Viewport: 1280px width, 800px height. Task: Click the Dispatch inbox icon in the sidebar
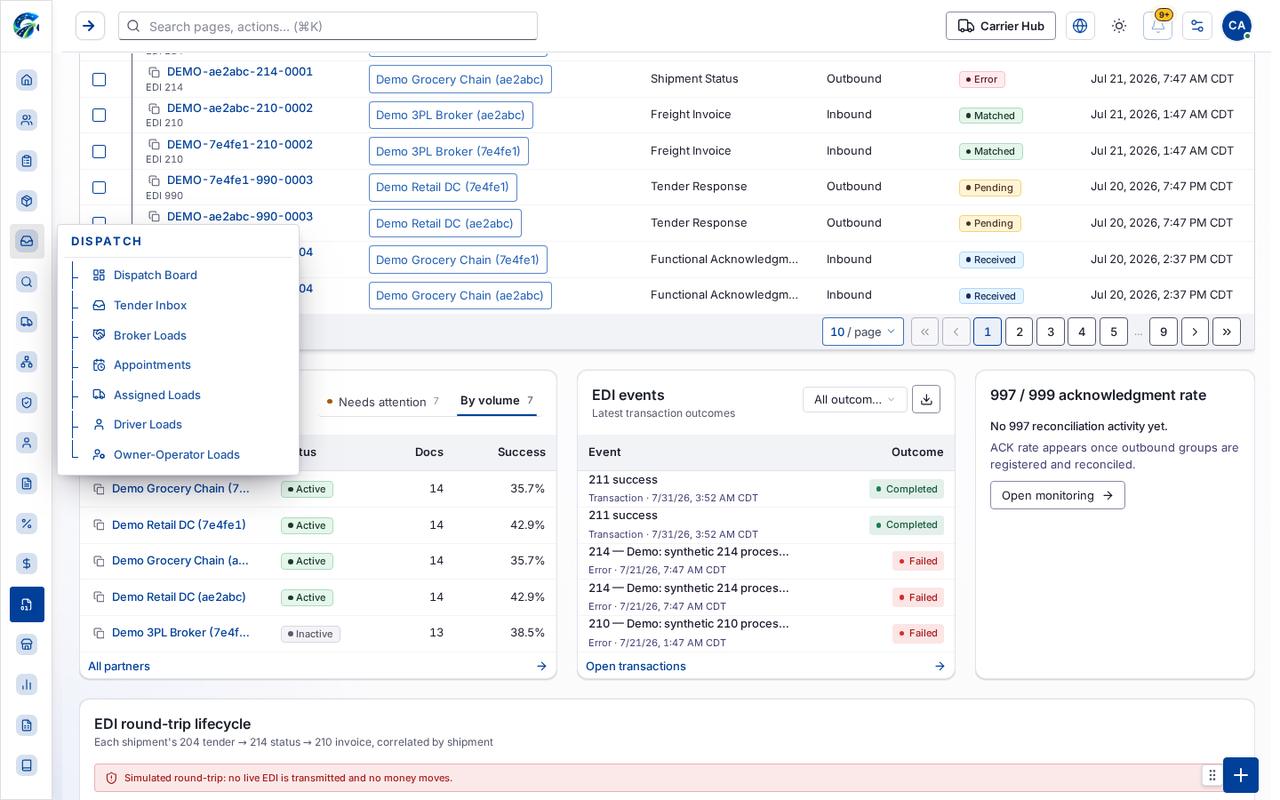[27, 241]
